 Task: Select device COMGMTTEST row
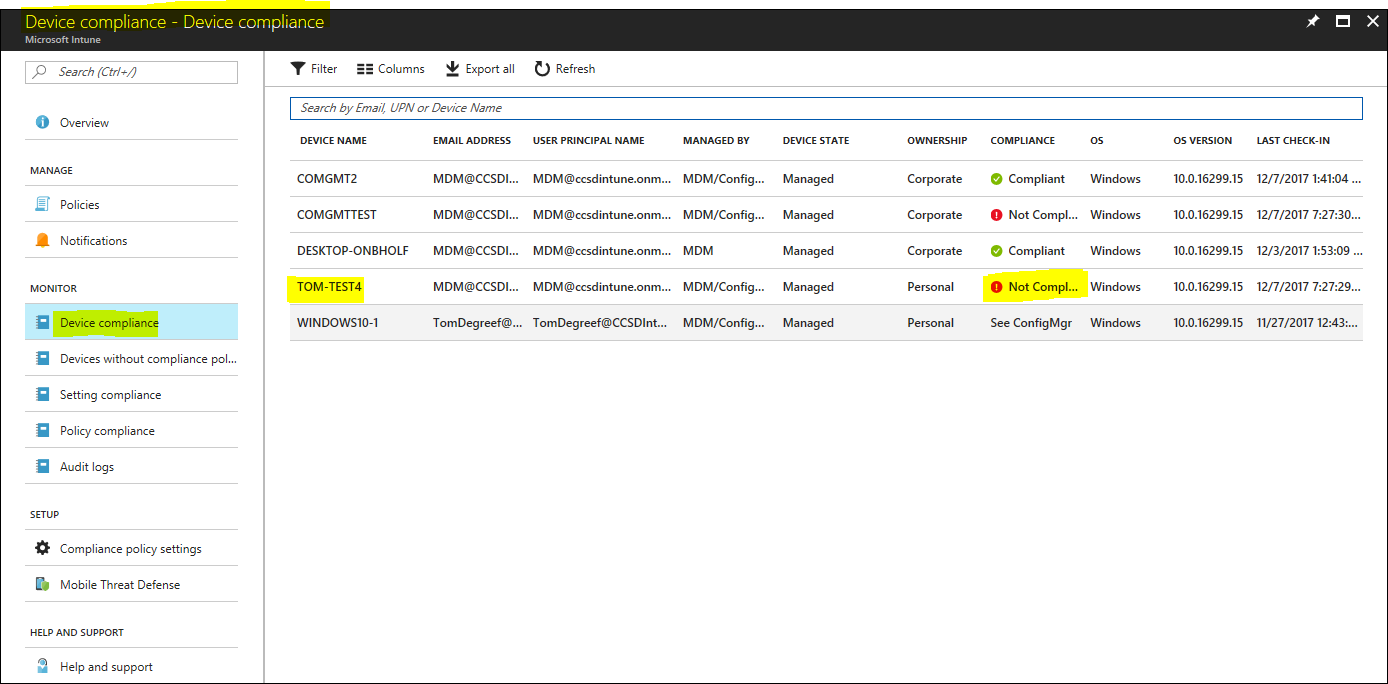(826, 215)
